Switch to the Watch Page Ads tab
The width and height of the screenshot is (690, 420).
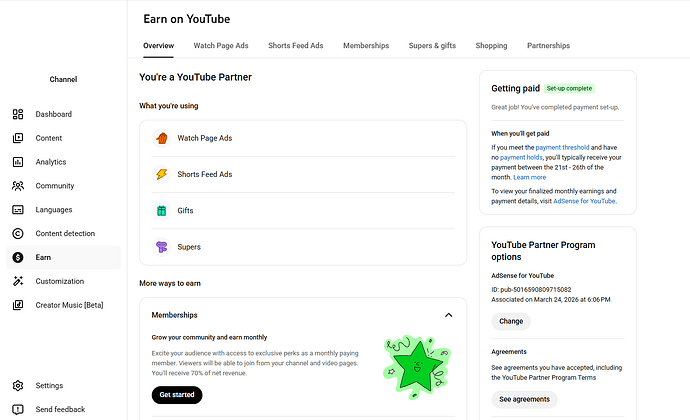click(221, 46)
